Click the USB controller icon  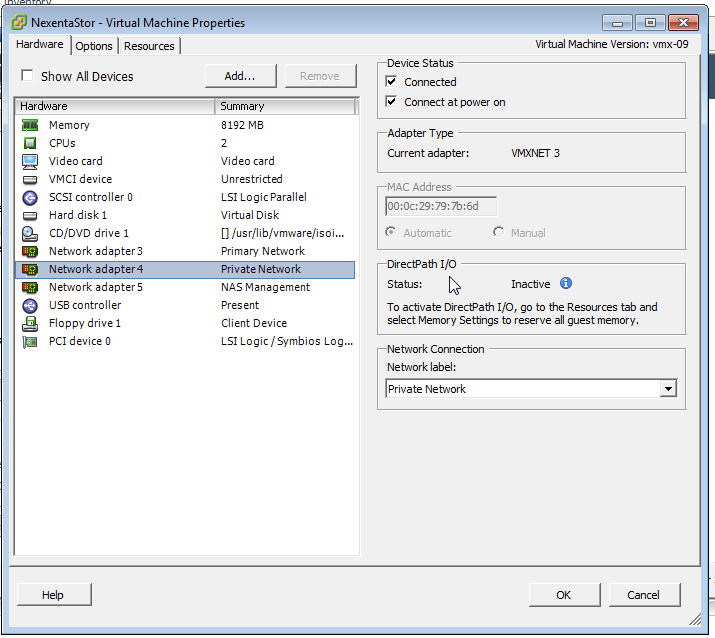pos(30,305)
